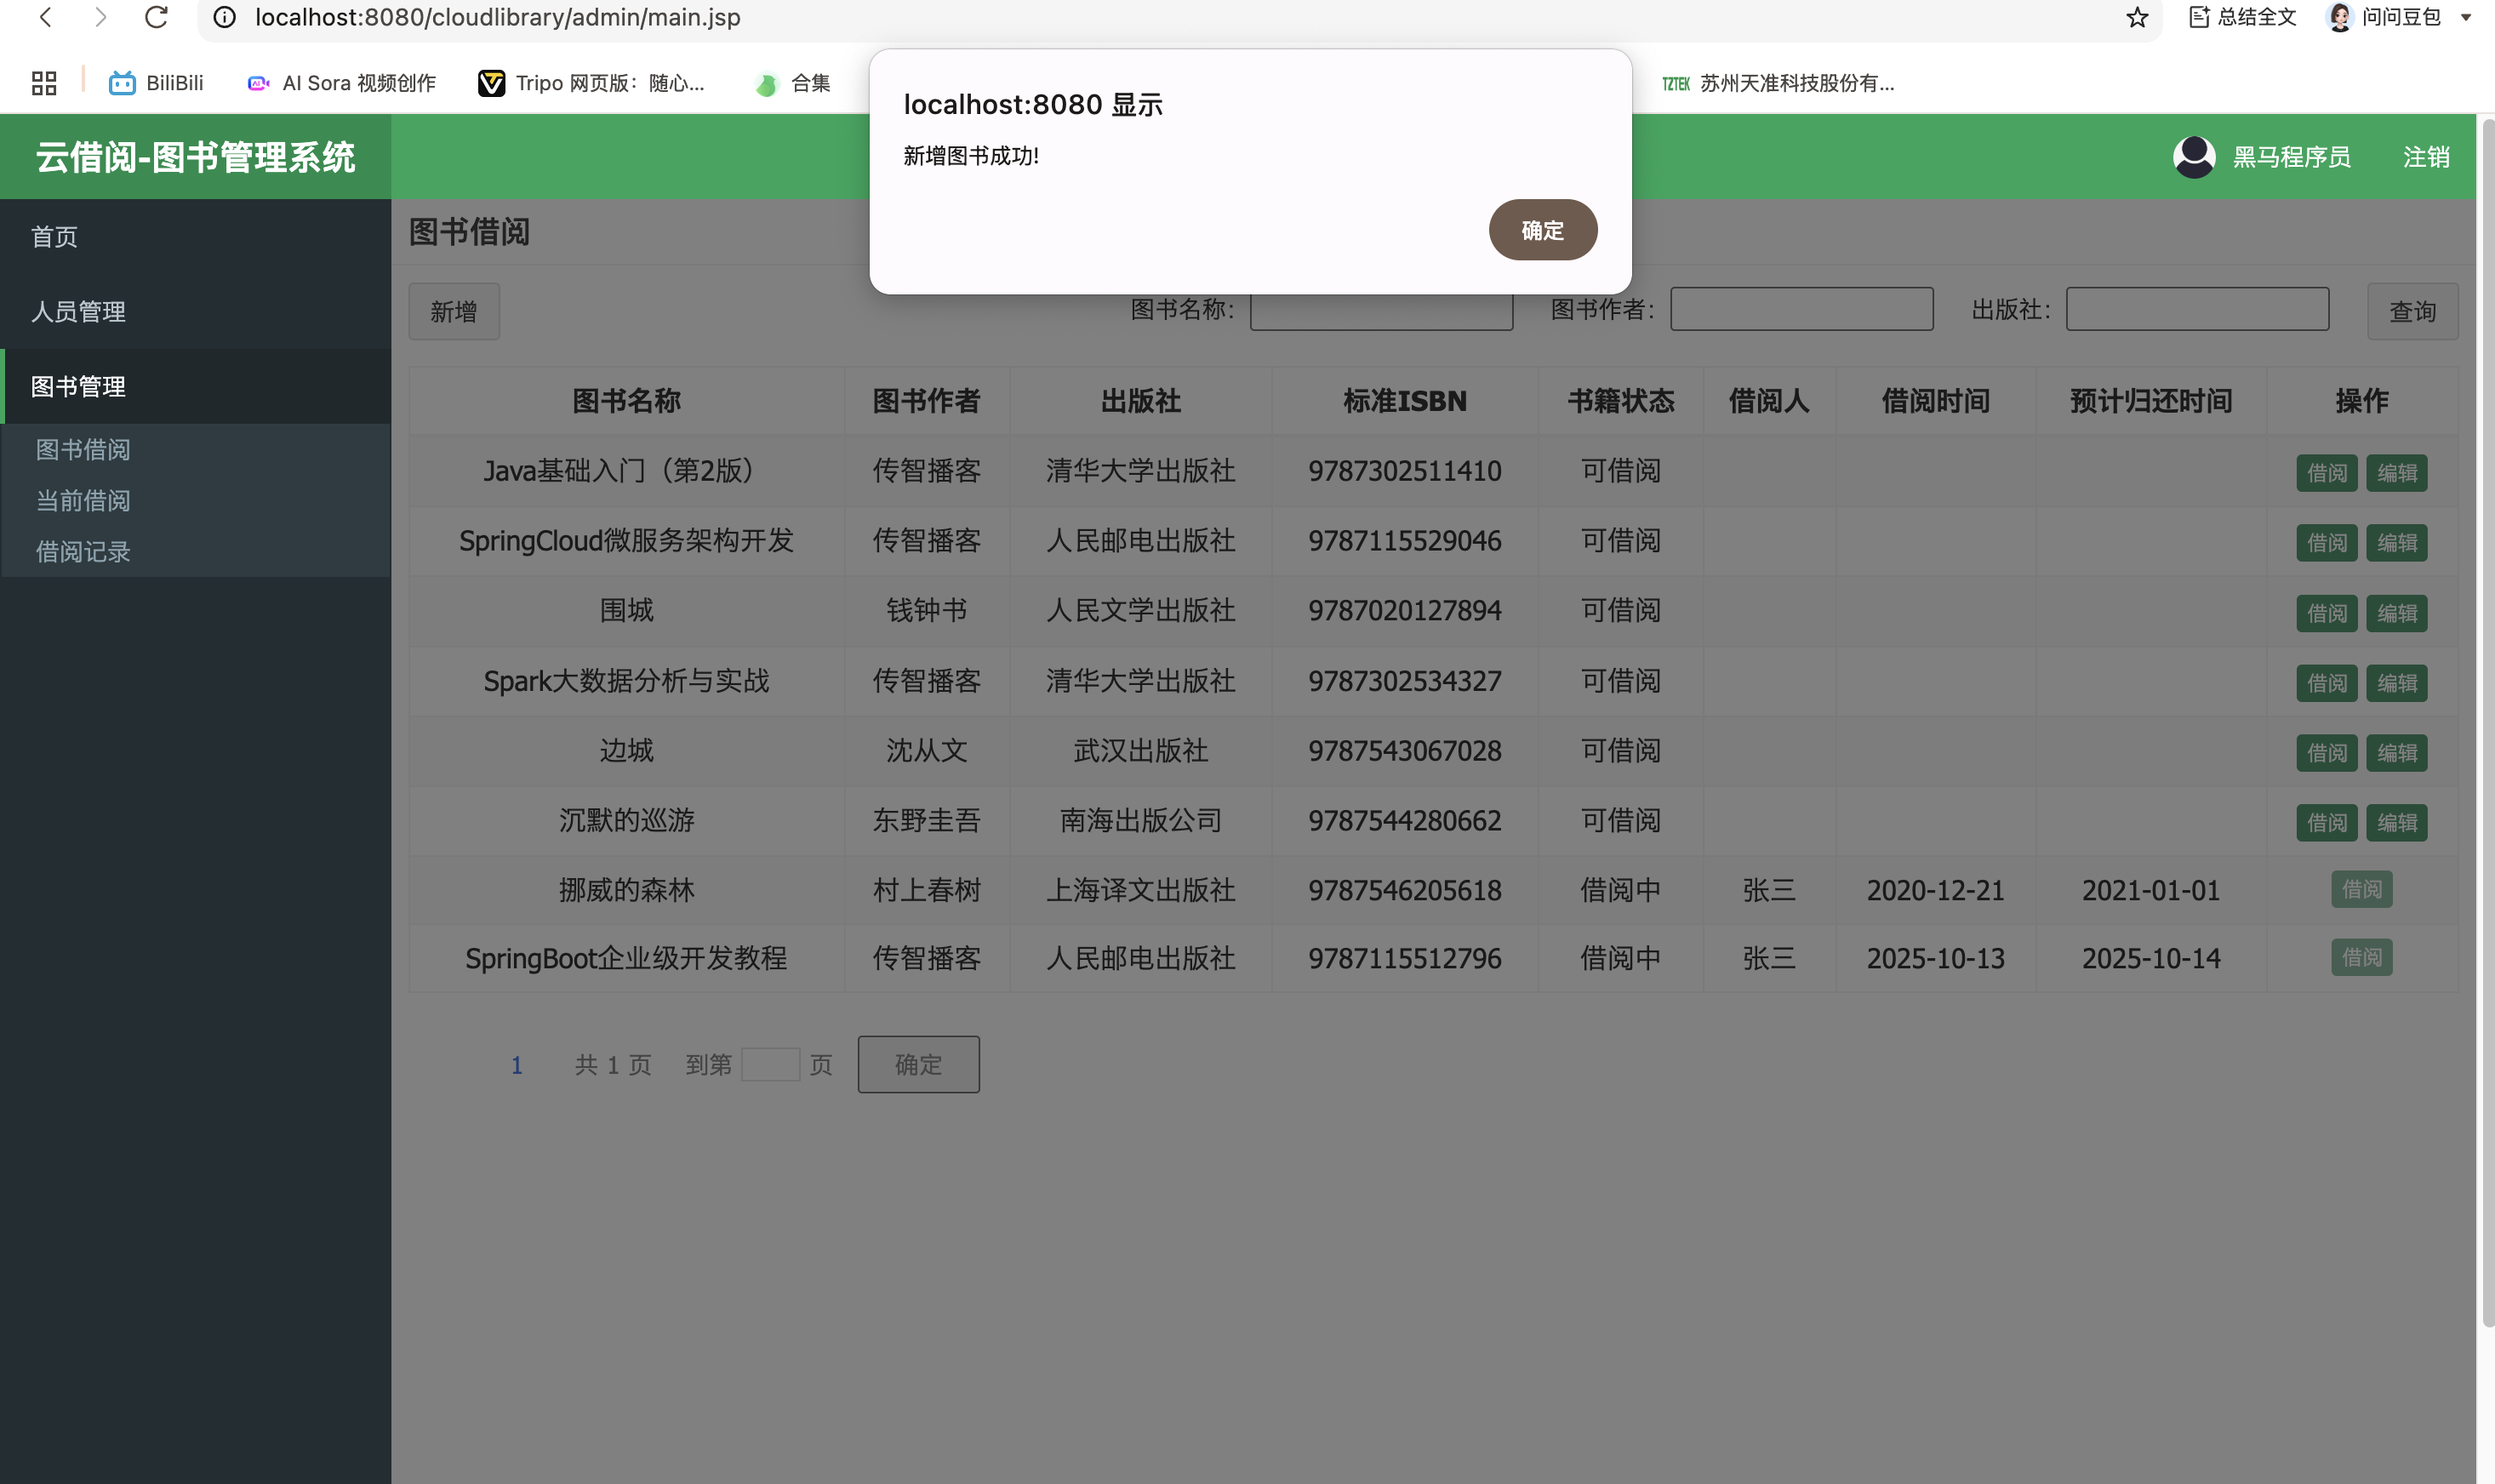Viewport: 2495px width, 1484px height.
Task: Select 借阅记录 in the sidebar
Action: 83,551
